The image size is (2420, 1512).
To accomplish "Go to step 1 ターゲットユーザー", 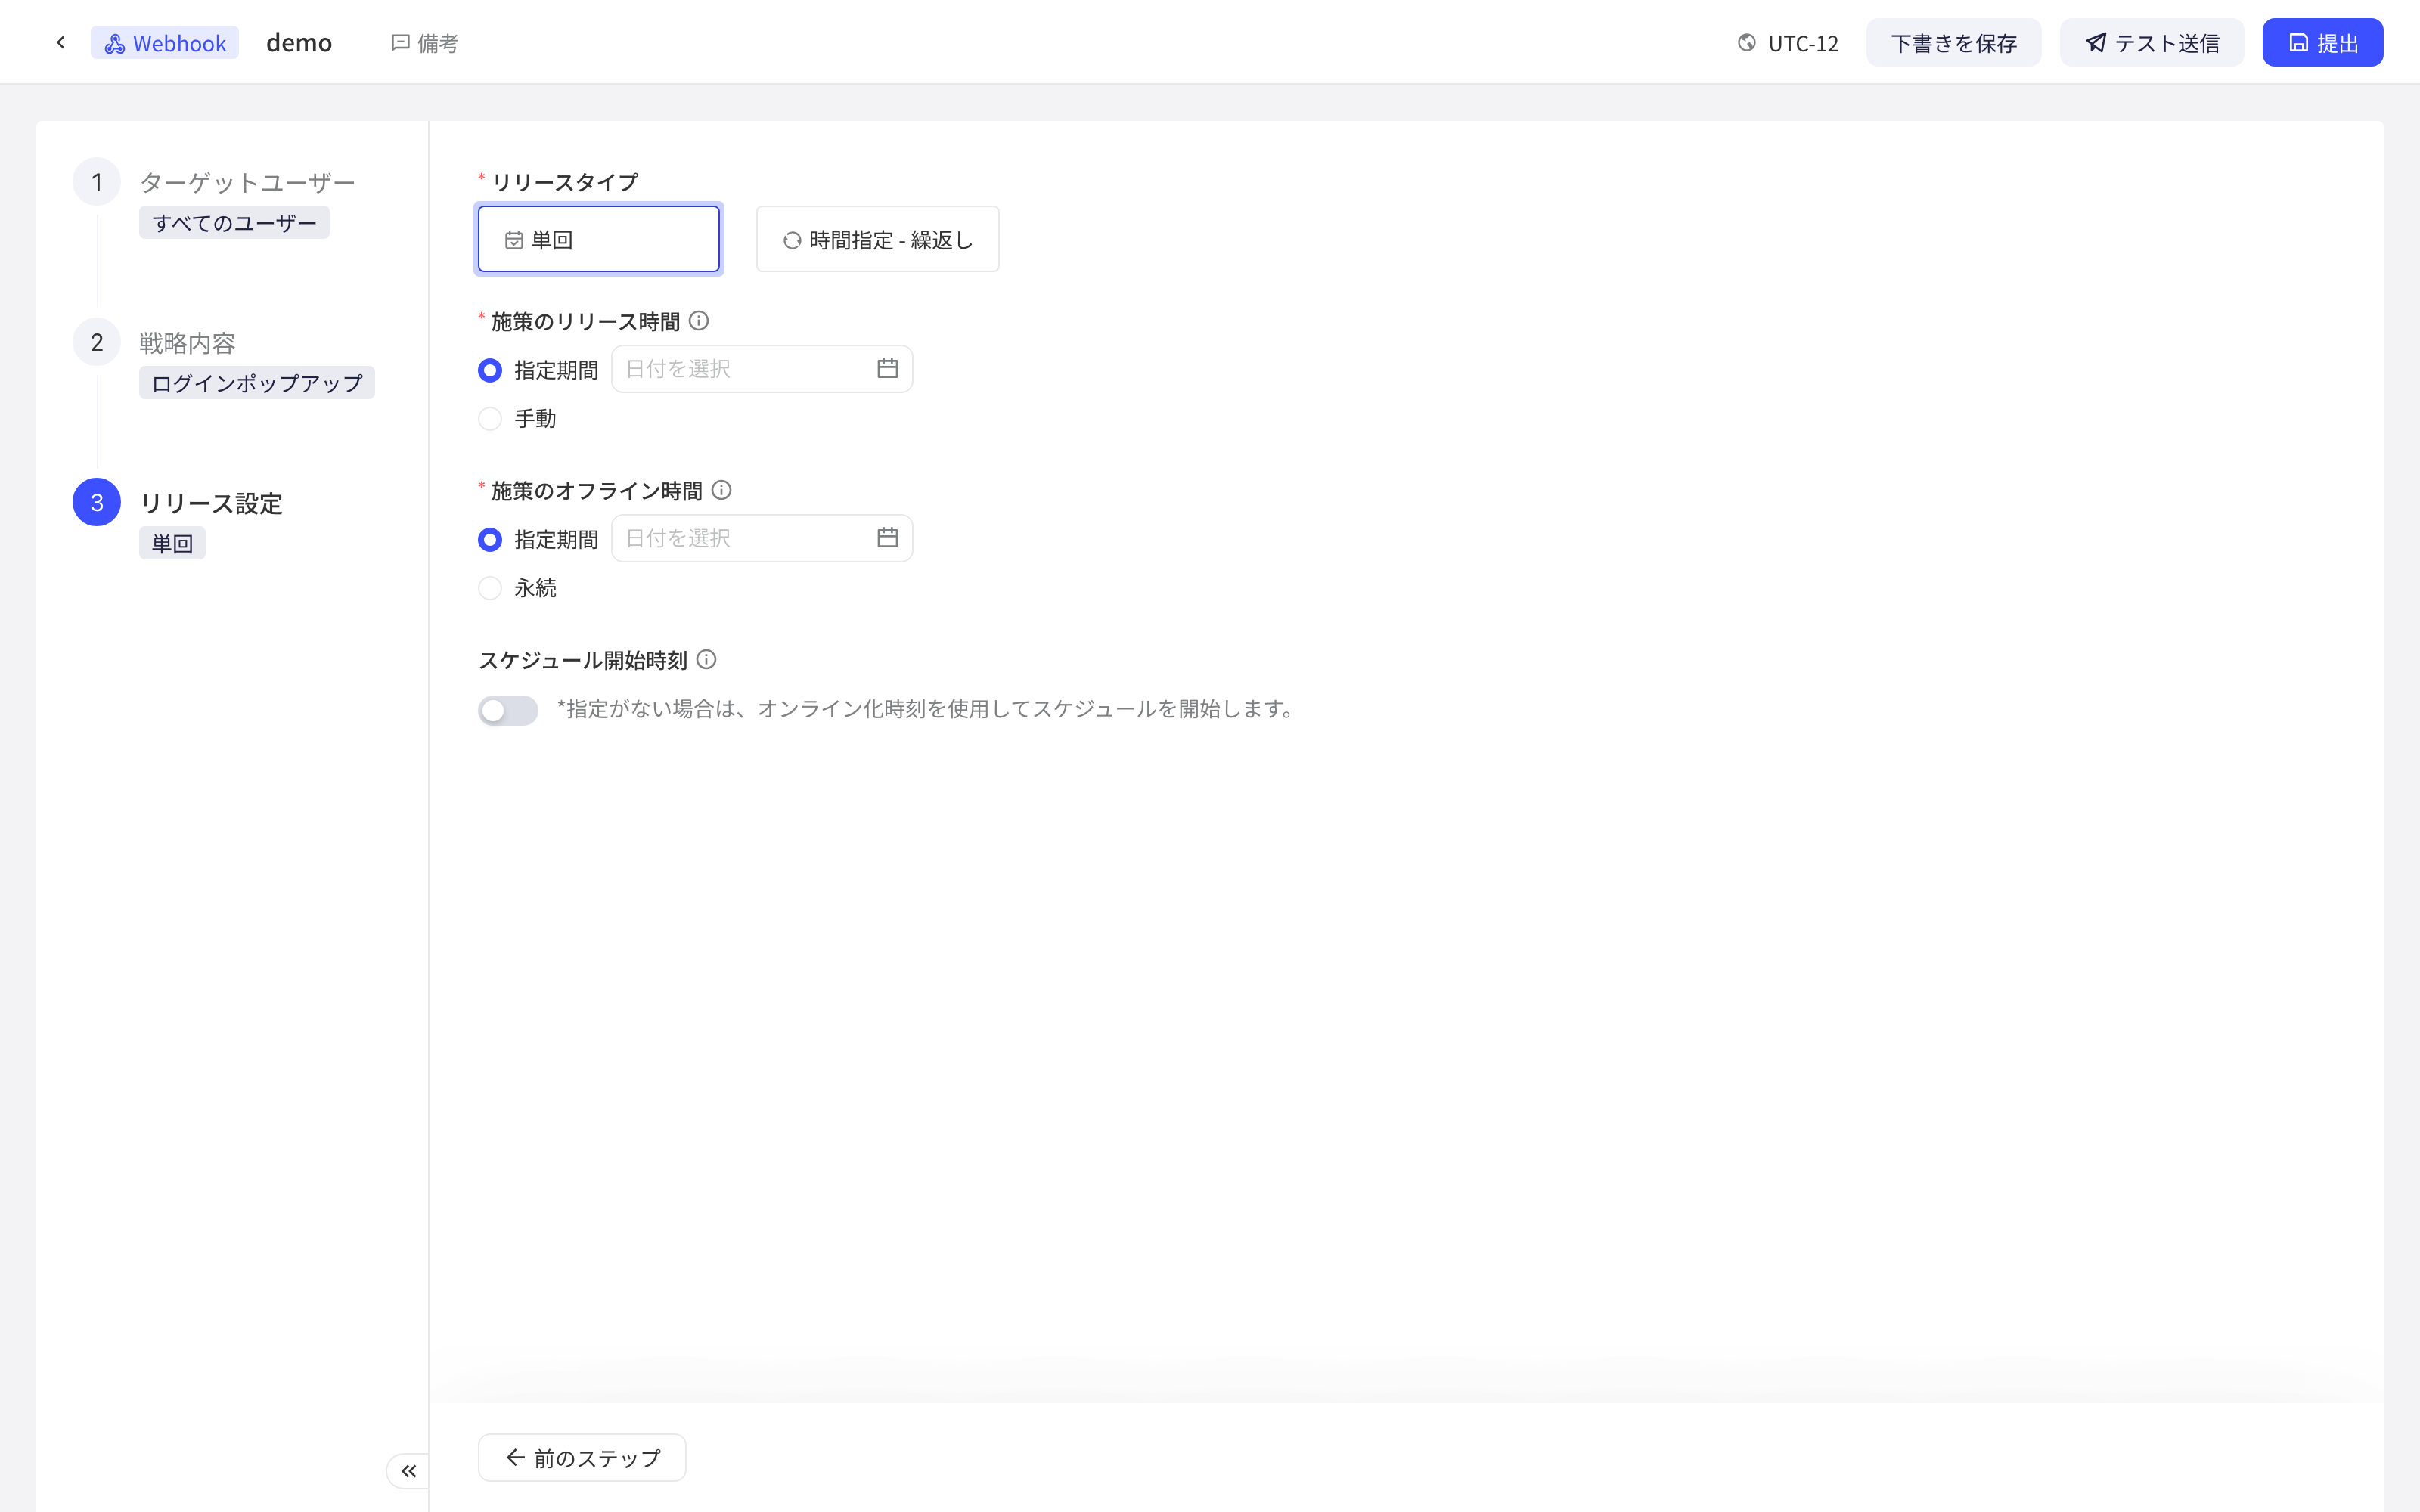I will click(247, 182).
